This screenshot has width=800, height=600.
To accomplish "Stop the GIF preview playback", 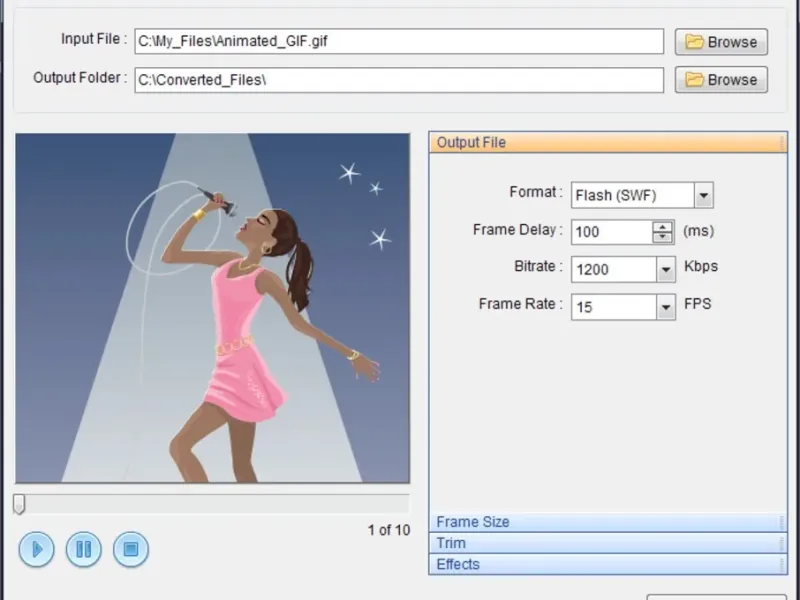I will coord(131,549).
